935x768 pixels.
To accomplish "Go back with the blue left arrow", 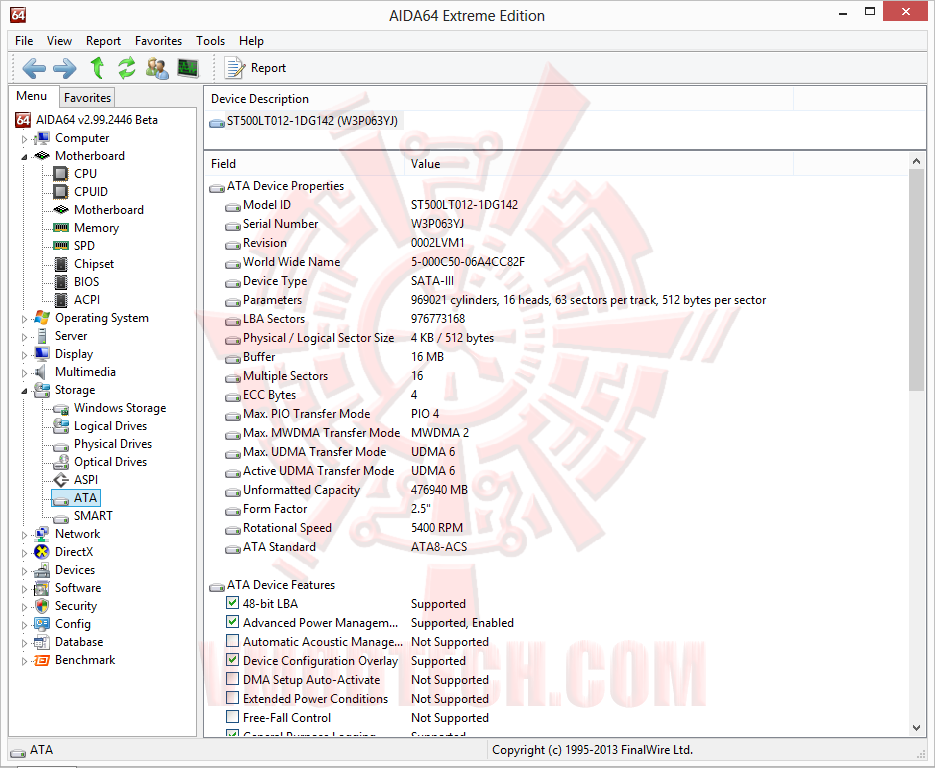I will pyautogui.click(x=33, y=68).
